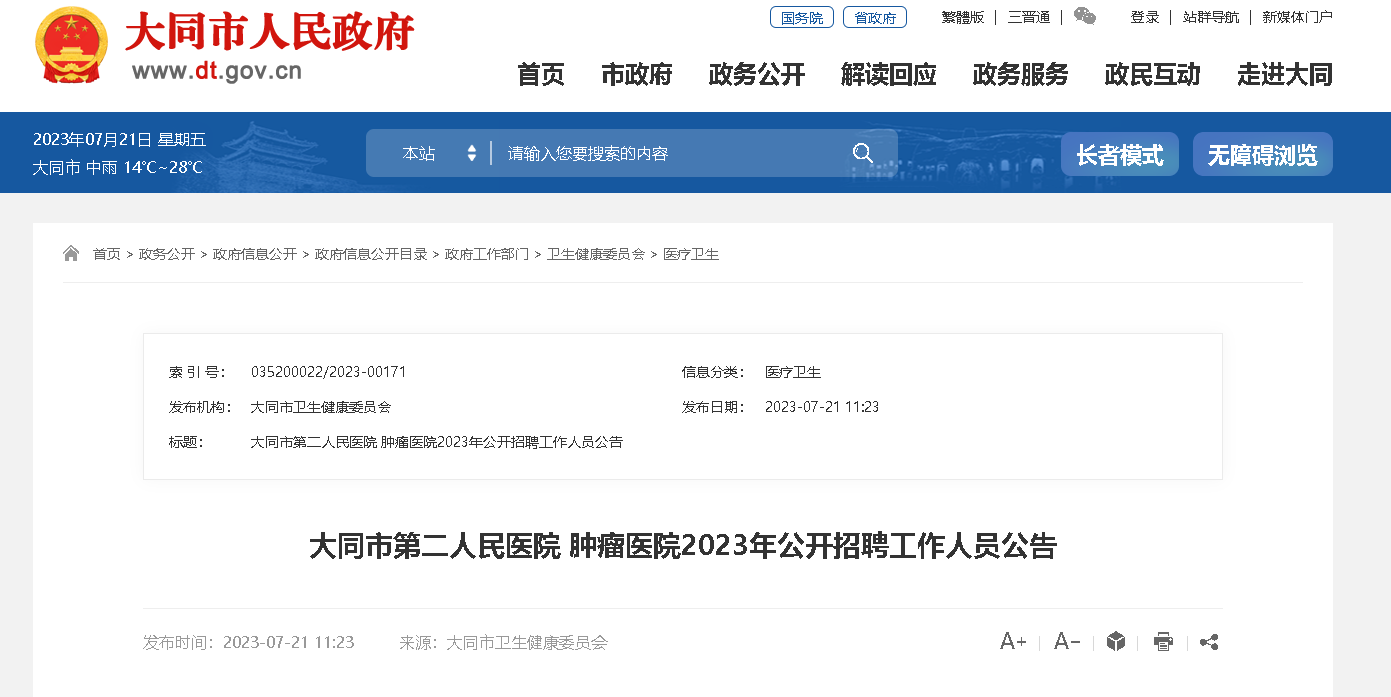Click 发布机构 value 大同市卫生健康委员会

point(320,407)
